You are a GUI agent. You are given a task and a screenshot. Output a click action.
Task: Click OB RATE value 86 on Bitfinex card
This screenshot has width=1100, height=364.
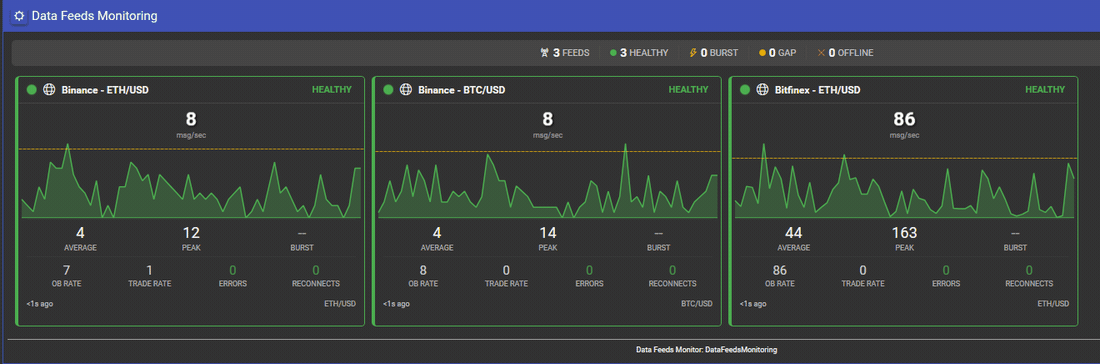point(779,270)
